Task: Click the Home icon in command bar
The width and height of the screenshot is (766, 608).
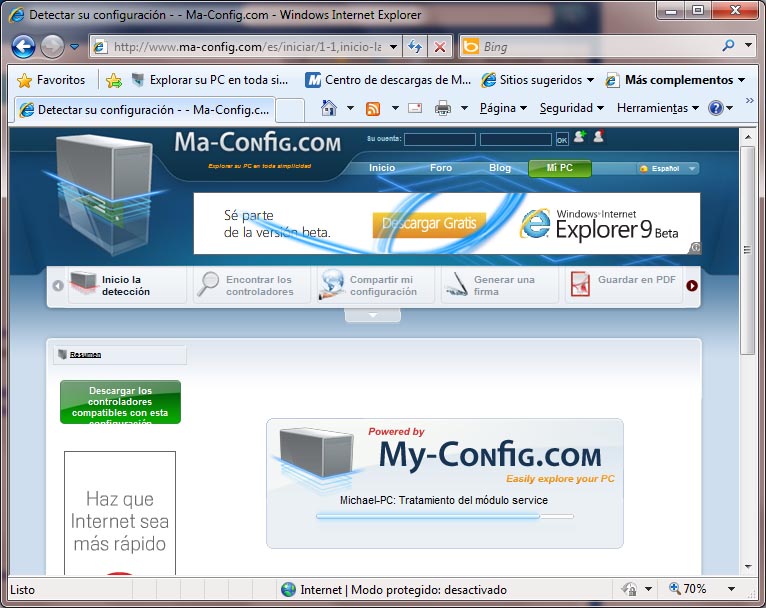Action: click(x=329, y=108)
